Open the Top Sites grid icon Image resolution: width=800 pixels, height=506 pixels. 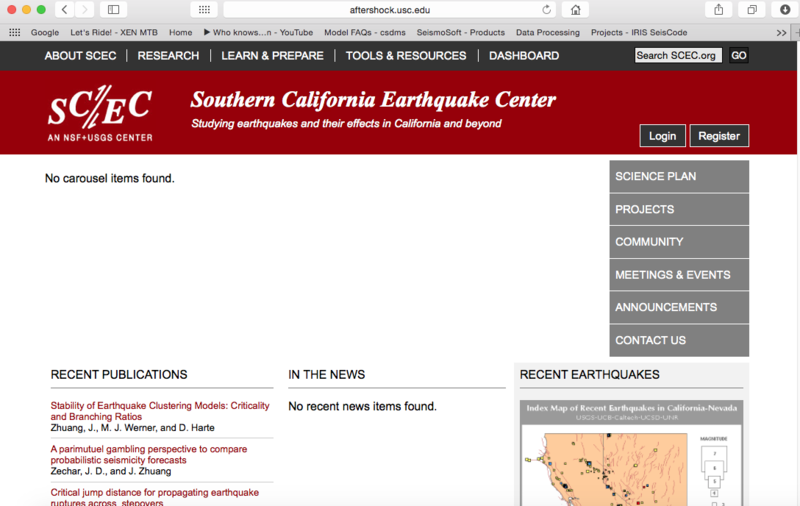click(204, 10)
